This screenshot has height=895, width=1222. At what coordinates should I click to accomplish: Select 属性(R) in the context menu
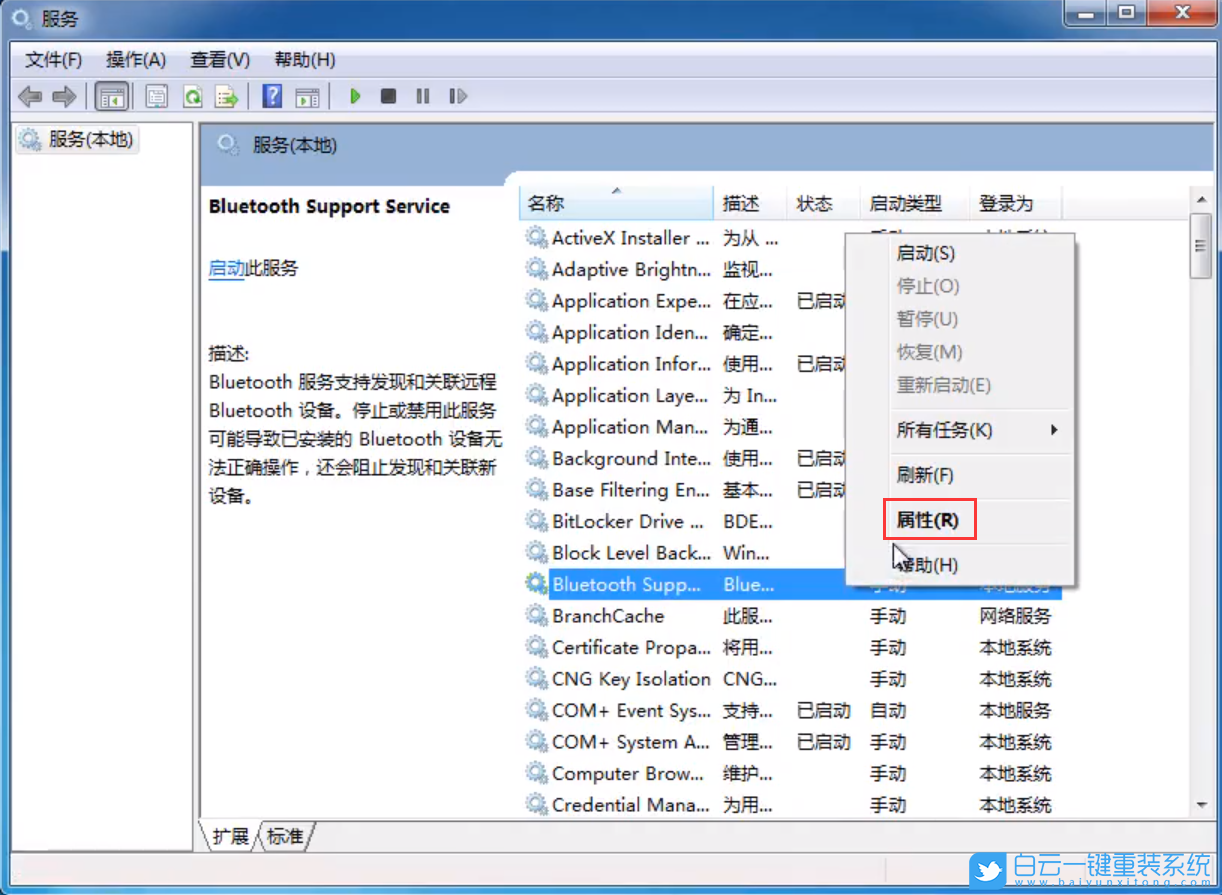(x=928, y=519)
